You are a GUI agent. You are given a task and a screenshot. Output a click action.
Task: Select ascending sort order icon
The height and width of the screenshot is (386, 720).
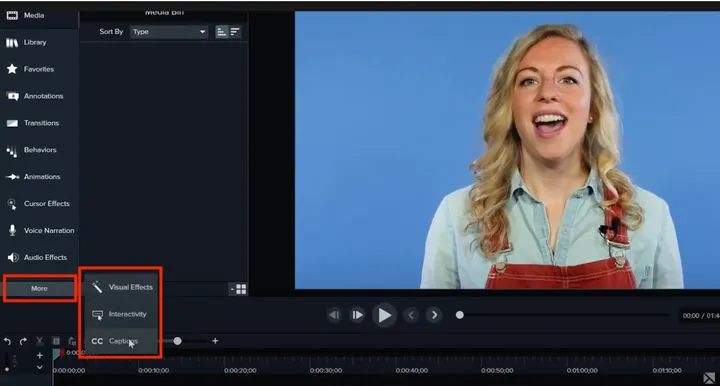tap(222, 32)
